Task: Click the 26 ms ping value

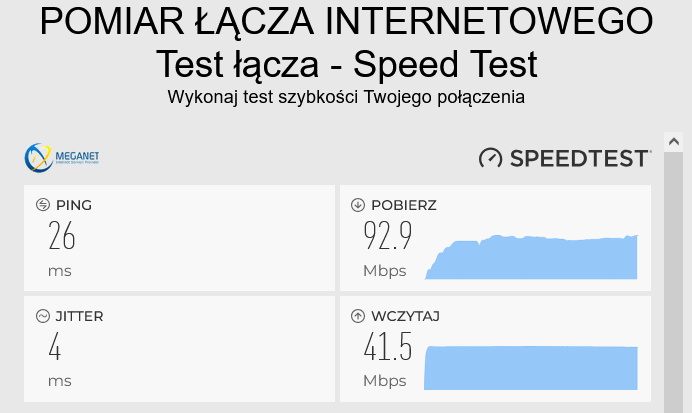Action: click(x=62, y=237)
